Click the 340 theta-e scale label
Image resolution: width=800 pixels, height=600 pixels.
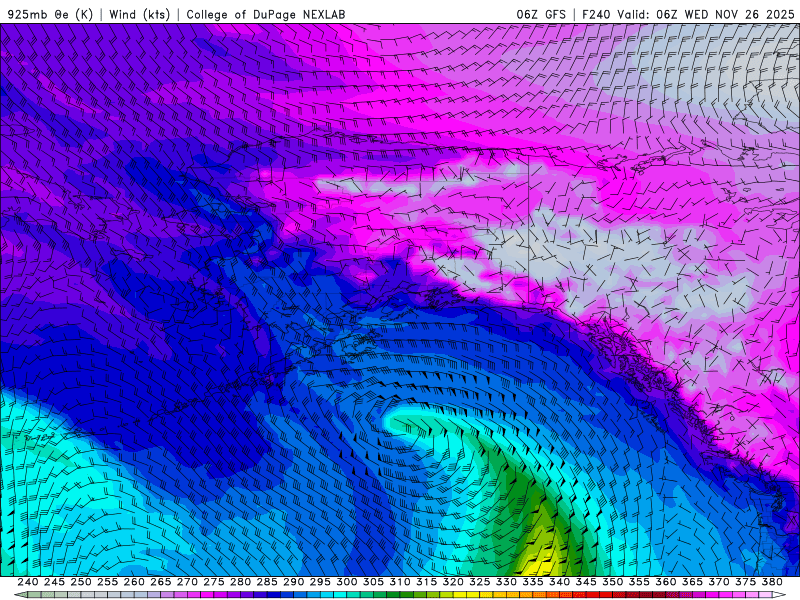pos(559,582)
